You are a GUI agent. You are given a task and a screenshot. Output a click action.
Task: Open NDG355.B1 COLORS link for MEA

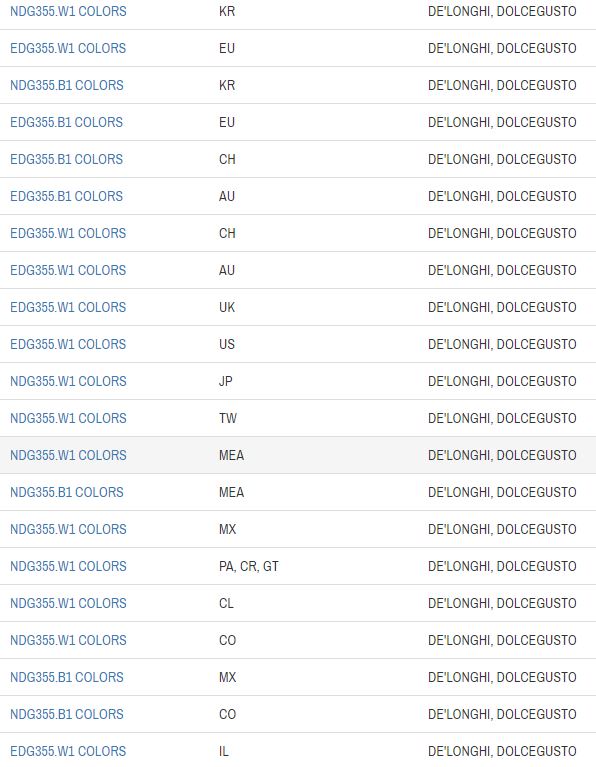67,492
